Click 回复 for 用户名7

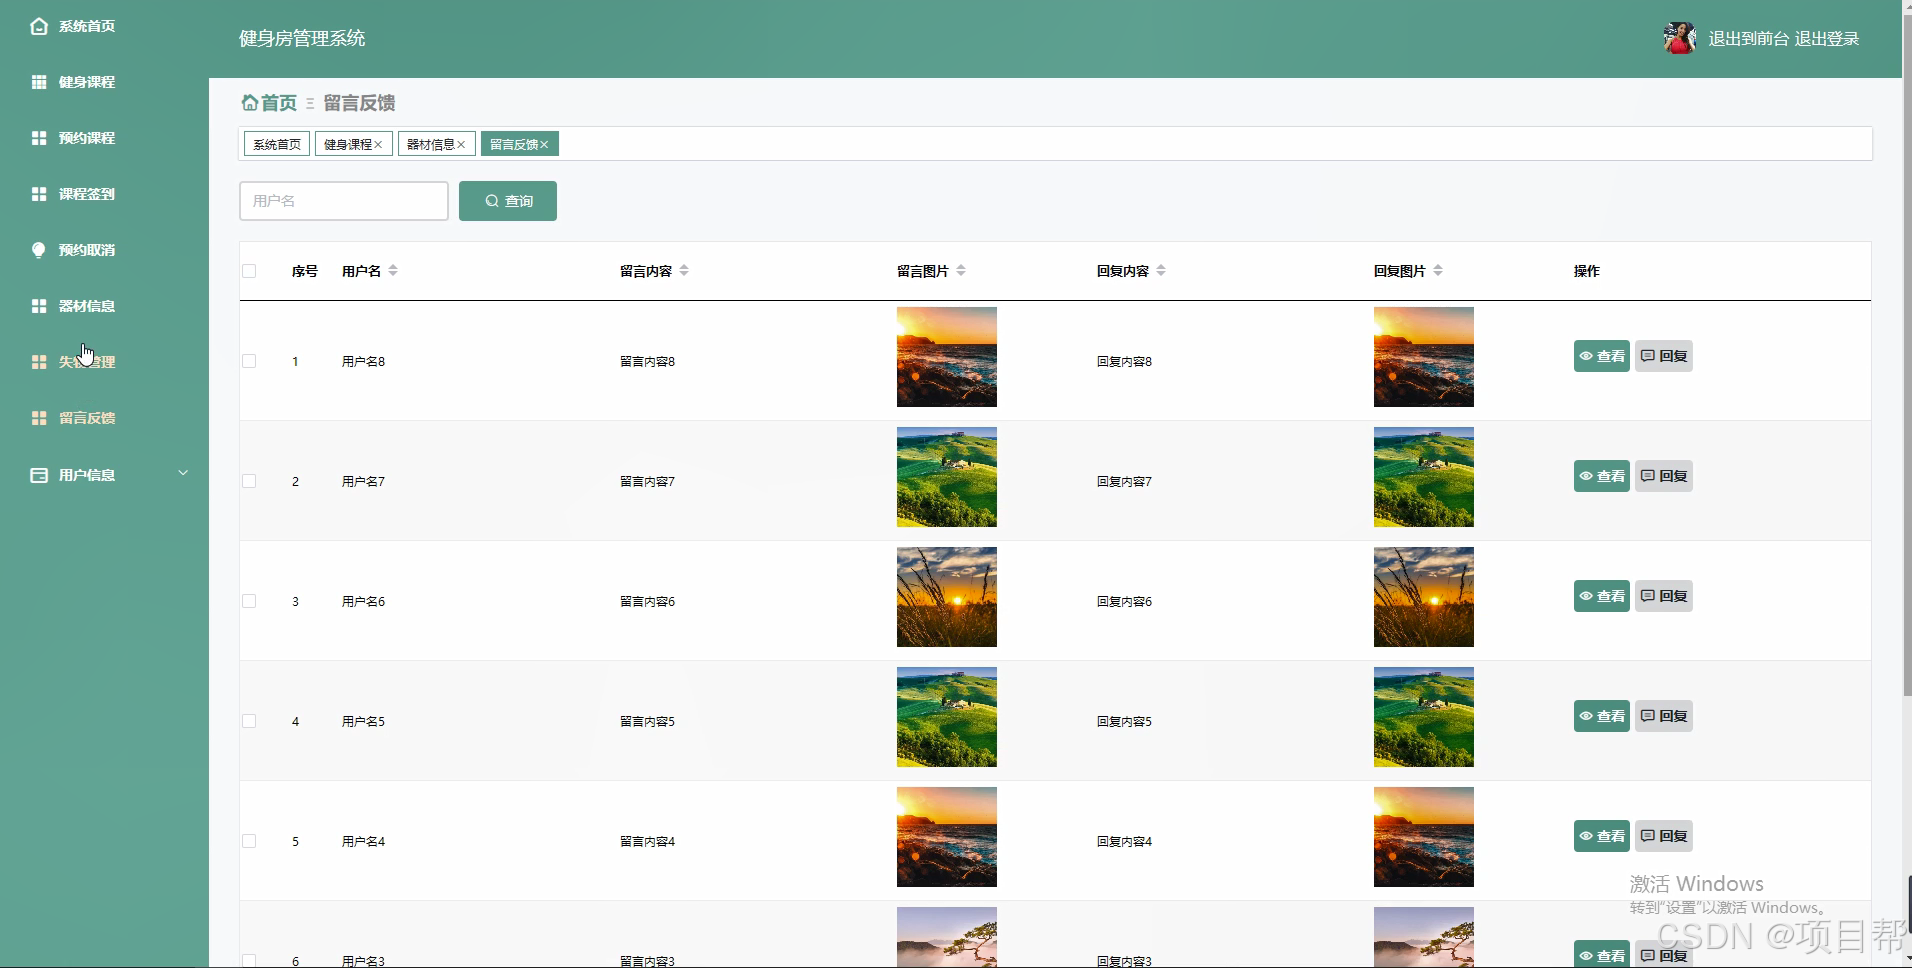click(x=1664, y=476)
